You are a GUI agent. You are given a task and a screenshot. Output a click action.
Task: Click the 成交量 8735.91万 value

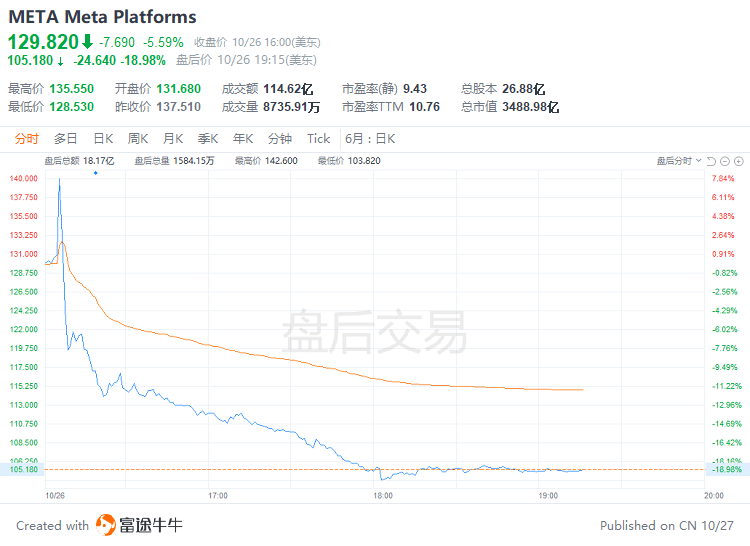pyautogui.click(x=291, y=107)
